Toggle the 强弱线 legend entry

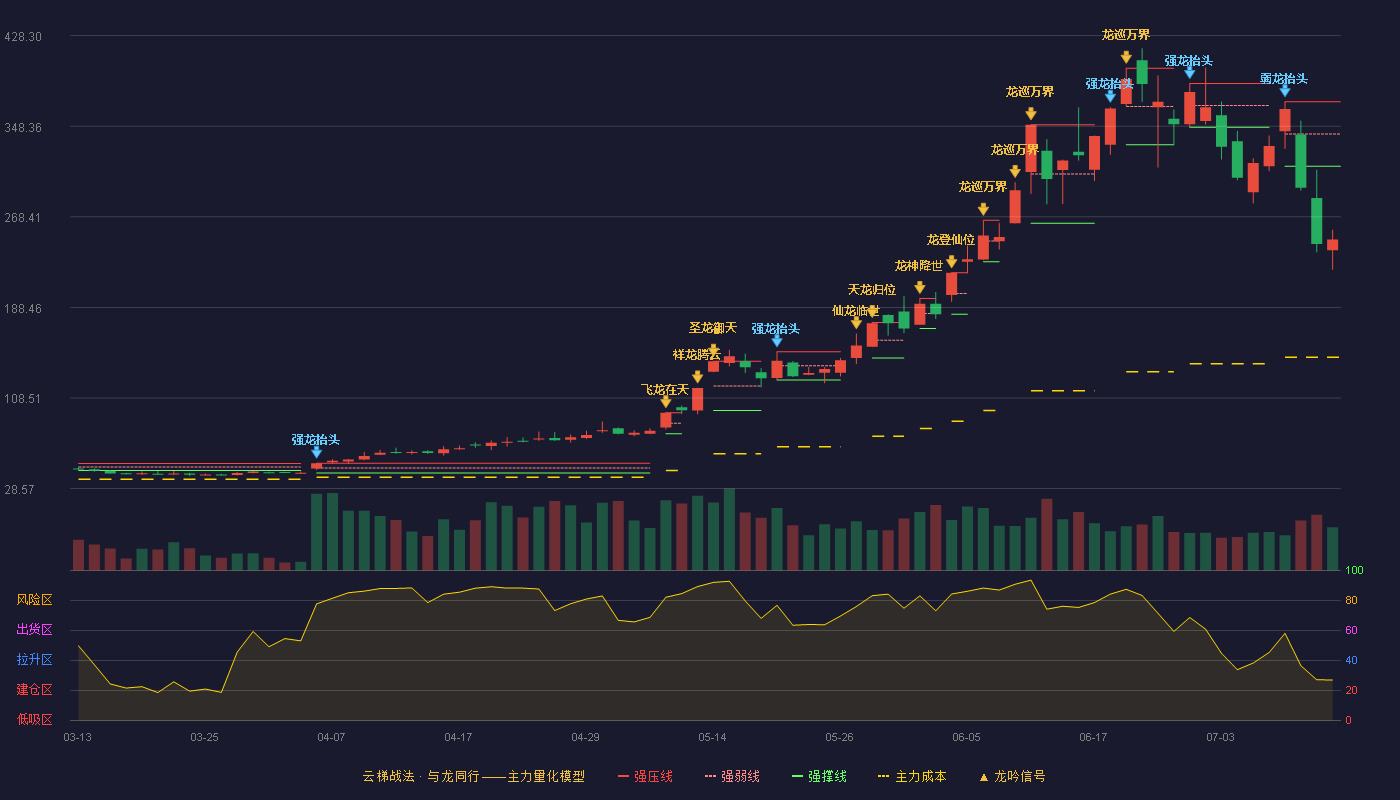coord(732,776)
